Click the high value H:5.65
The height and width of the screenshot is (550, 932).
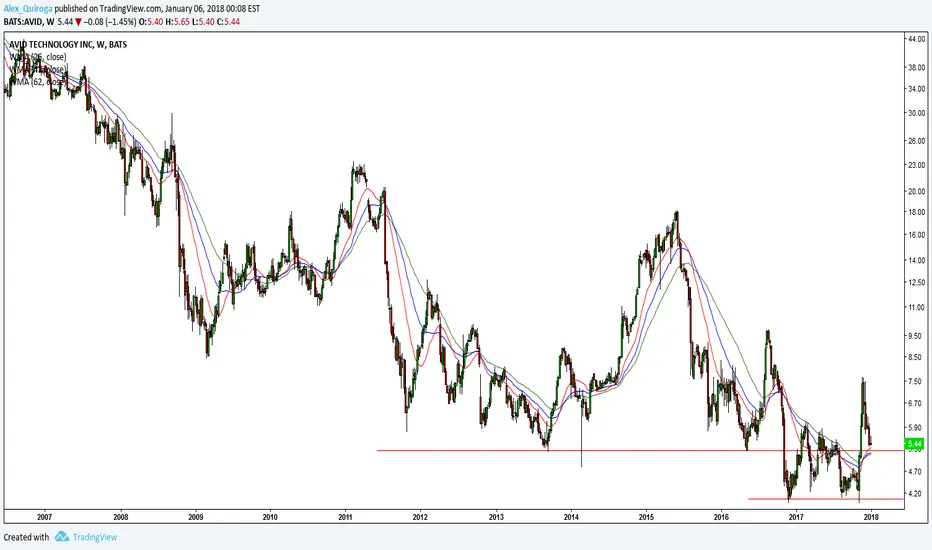[x=177, y=21]
